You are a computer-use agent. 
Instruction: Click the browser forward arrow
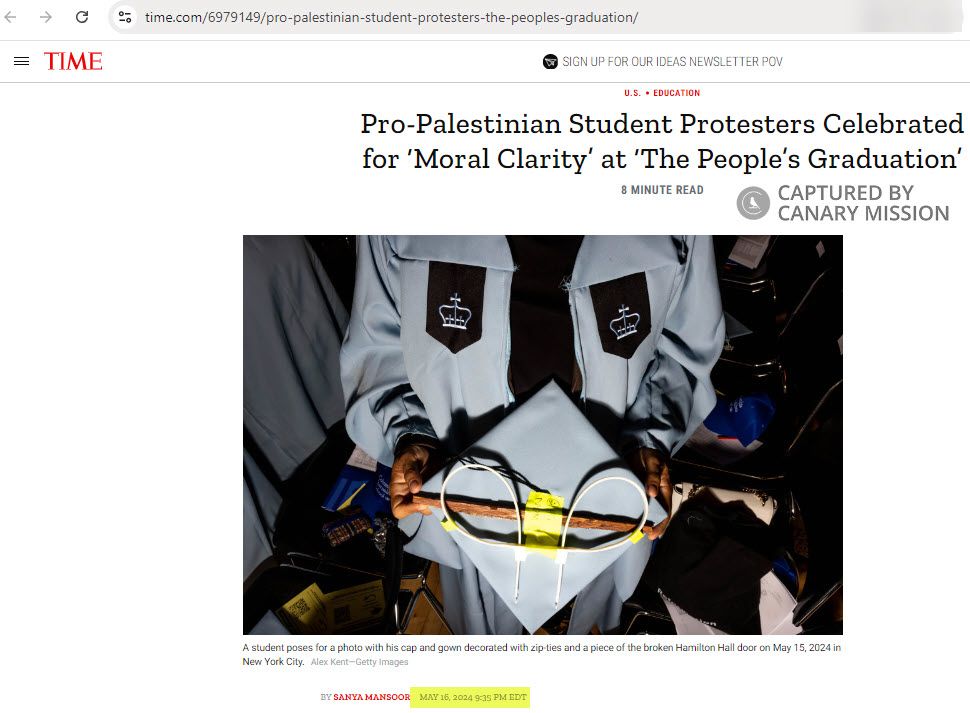46,17
